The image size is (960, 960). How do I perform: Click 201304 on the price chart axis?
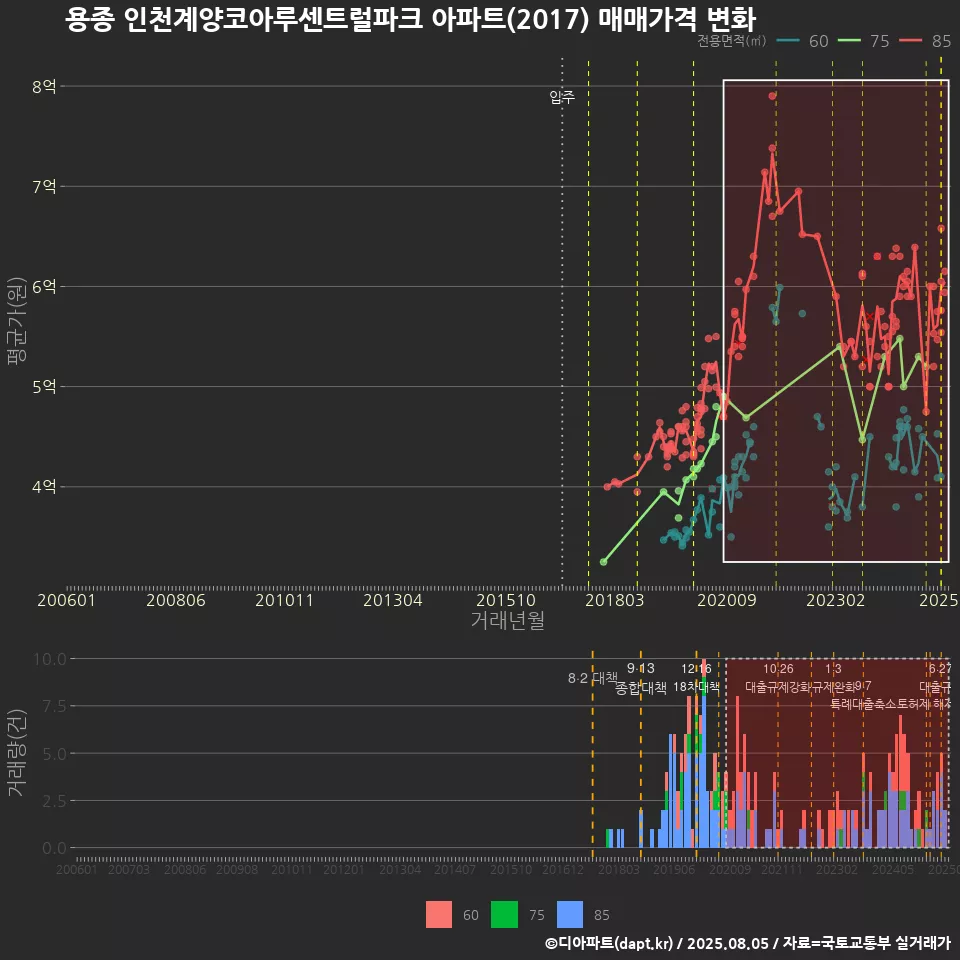point(392,600)
